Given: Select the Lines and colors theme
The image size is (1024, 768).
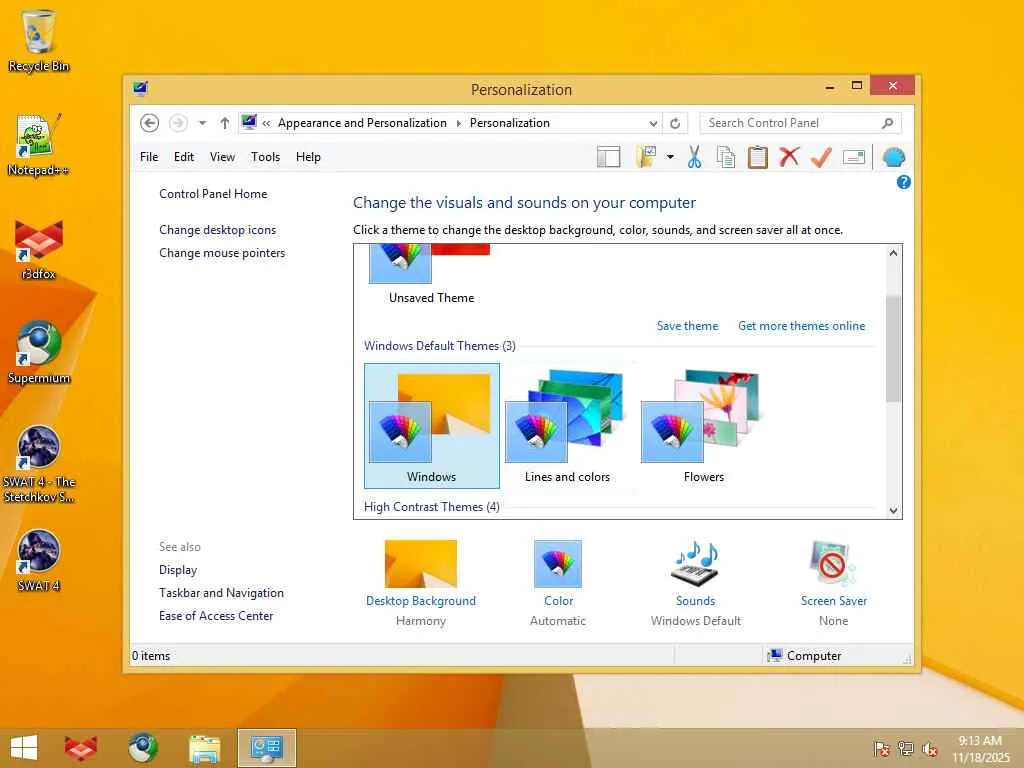Looking at the screenshot, I should tap(568, 426).
